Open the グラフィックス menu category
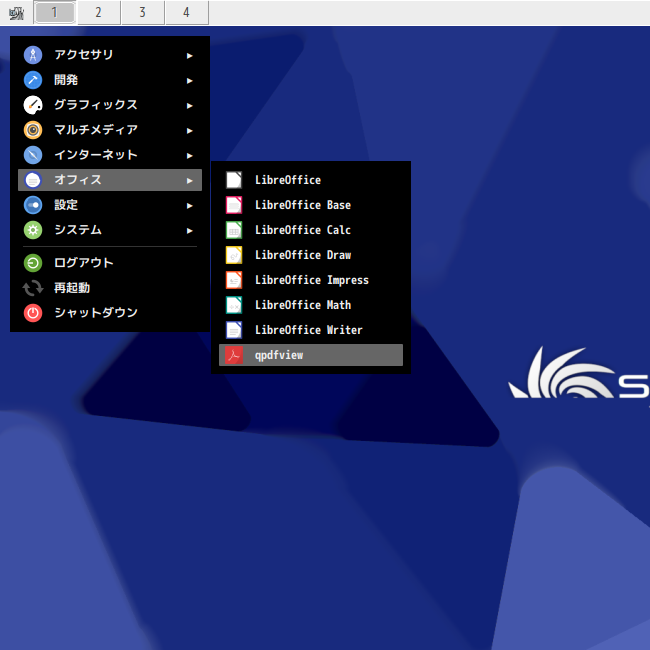 tap(110, 105)
